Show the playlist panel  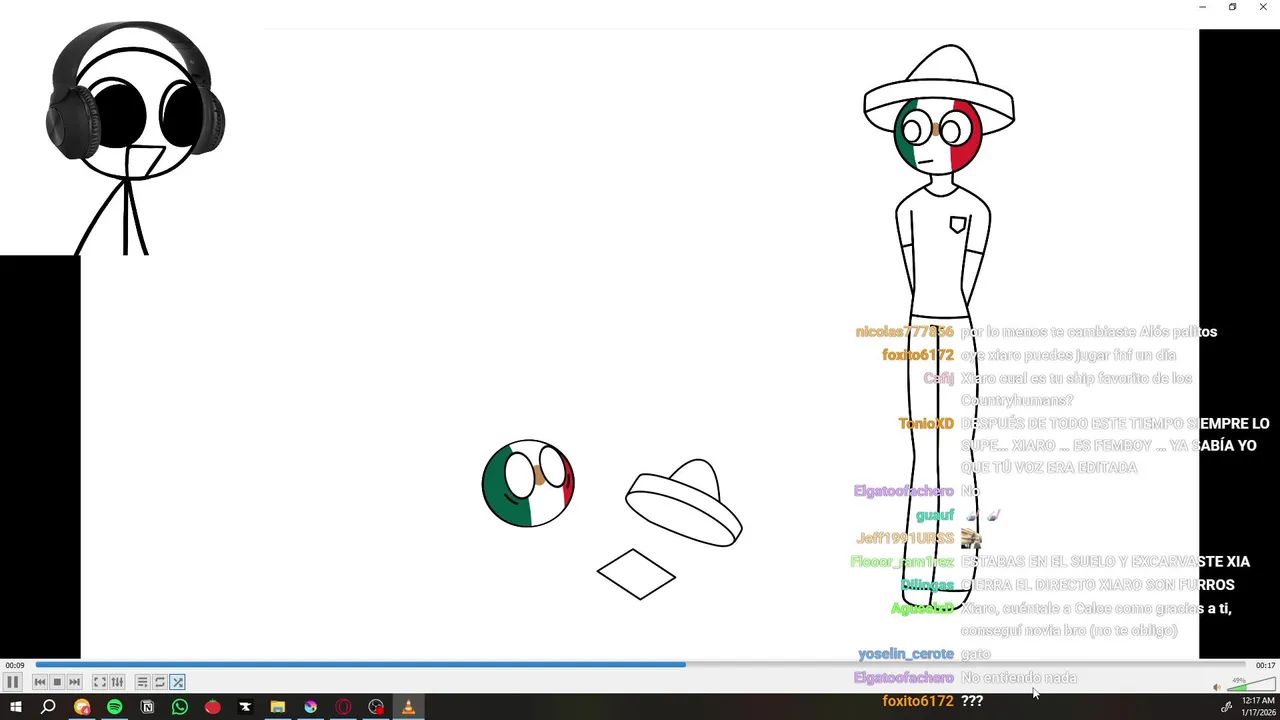(142, 682)
